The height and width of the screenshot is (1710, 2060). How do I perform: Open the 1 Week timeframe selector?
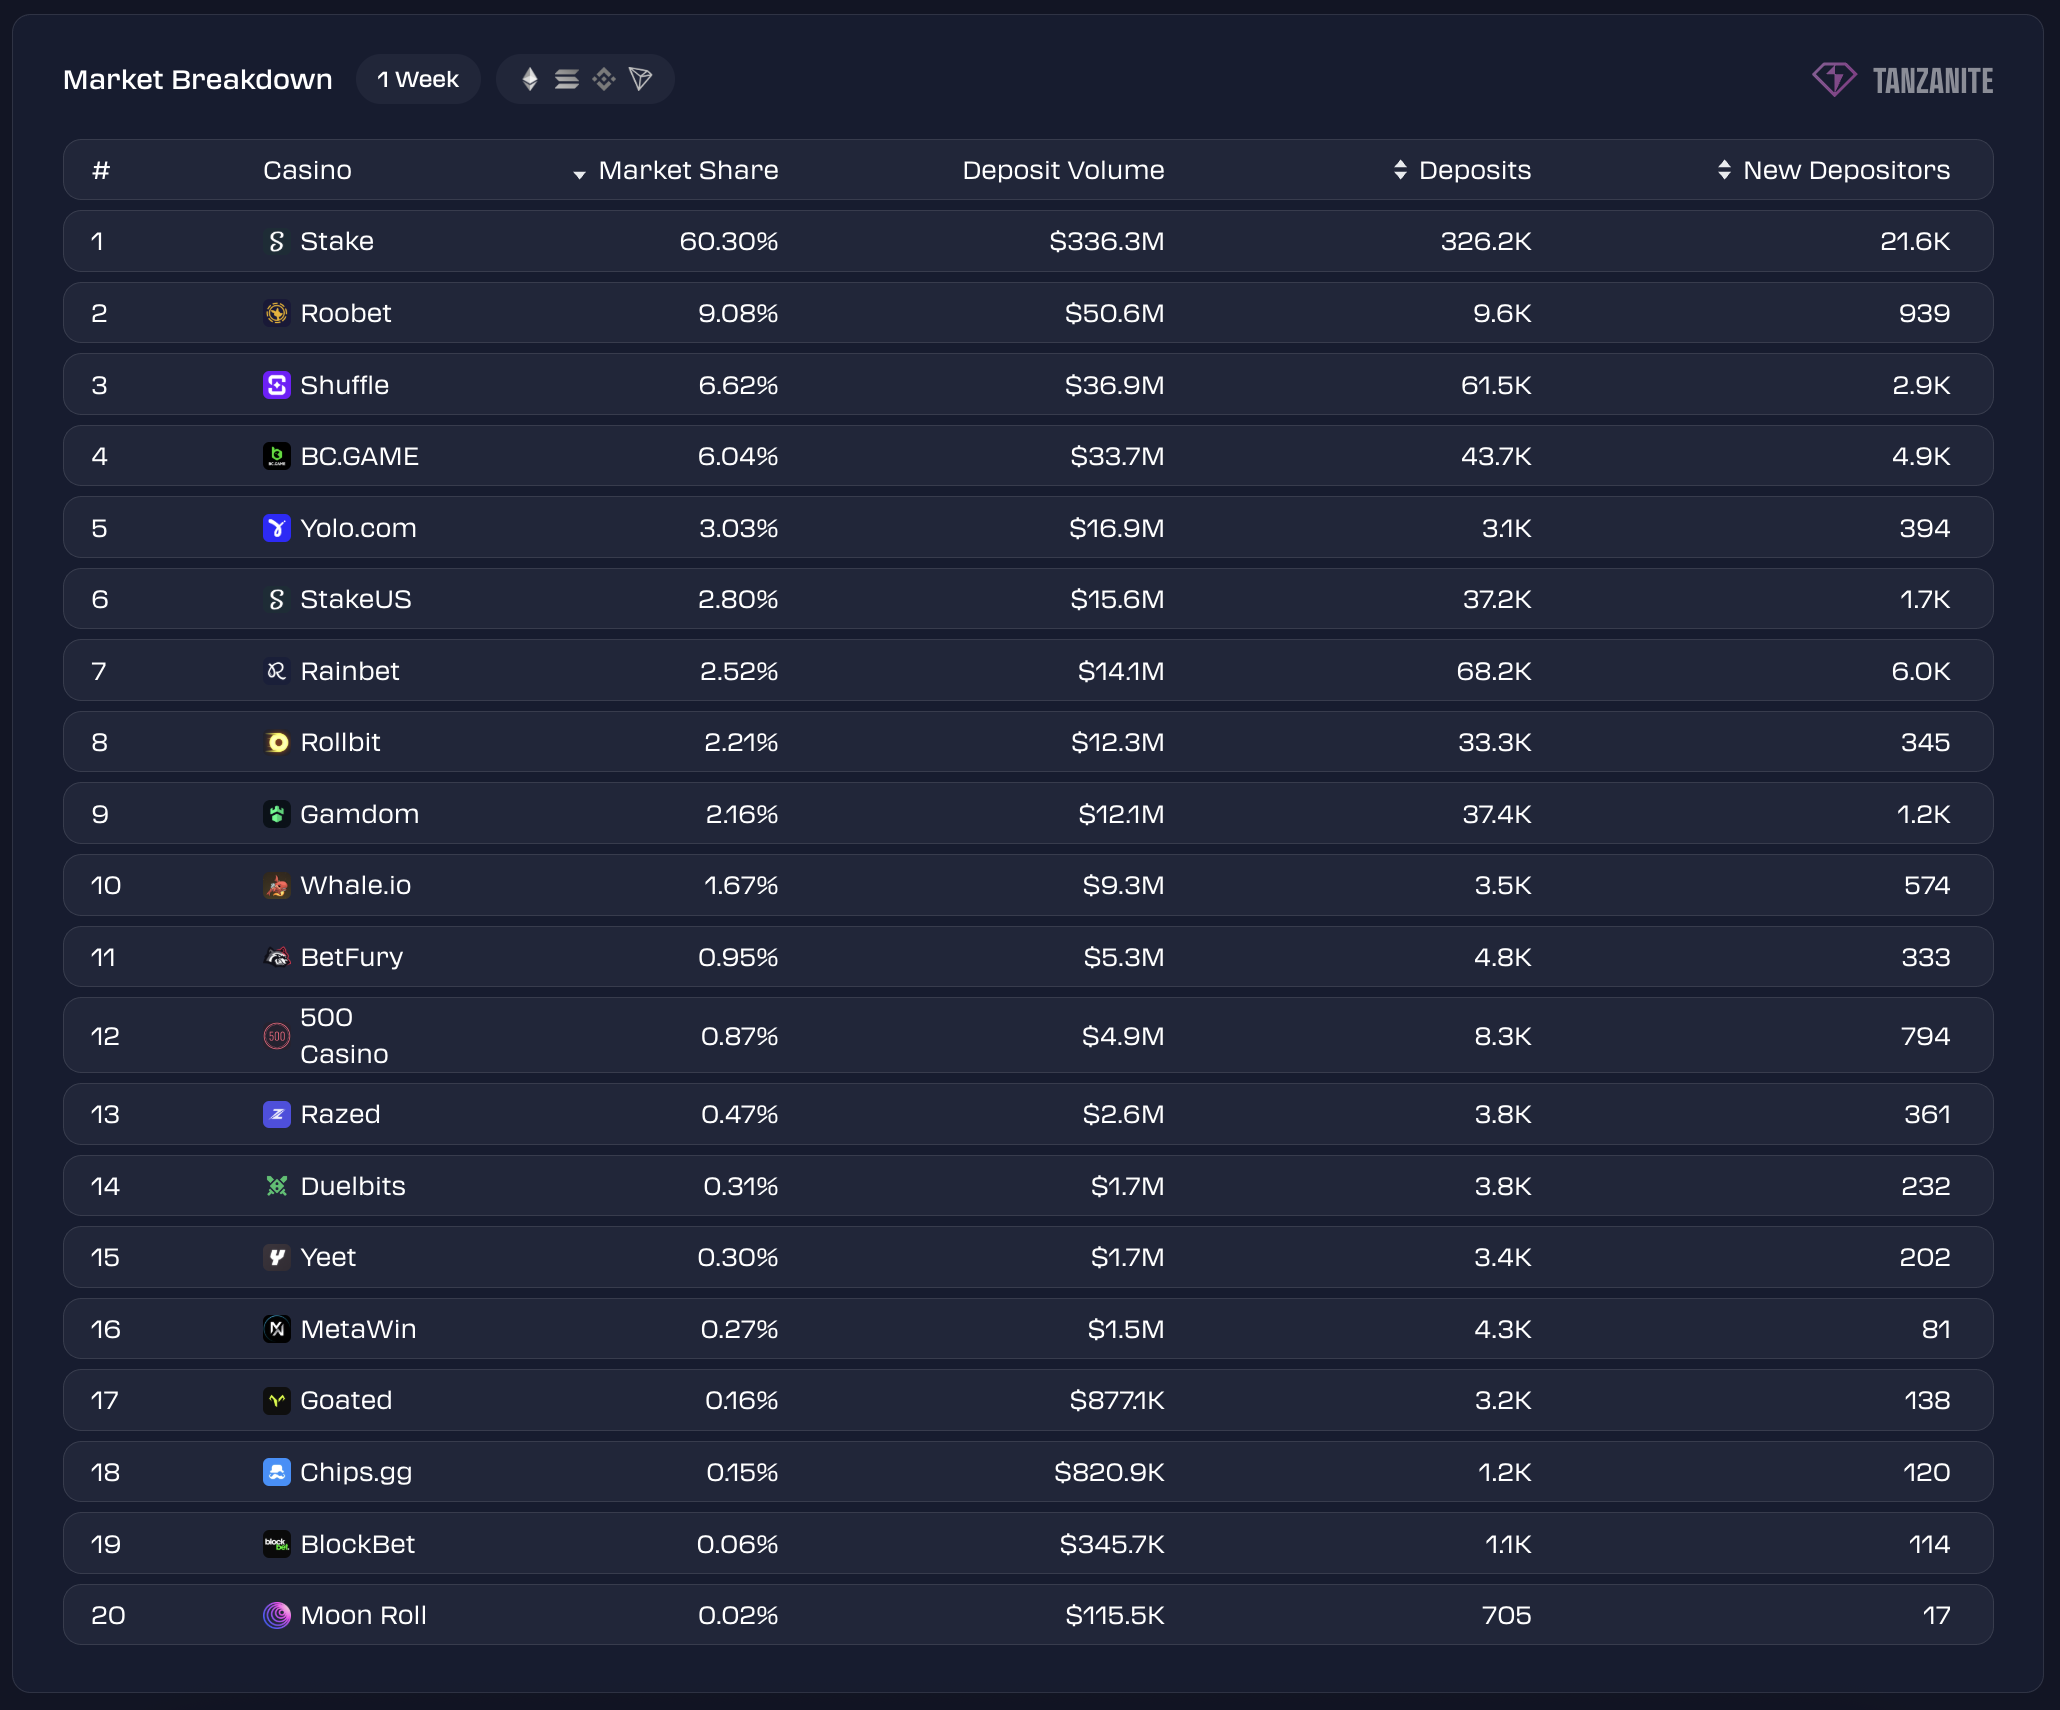(x=418, y=79)
